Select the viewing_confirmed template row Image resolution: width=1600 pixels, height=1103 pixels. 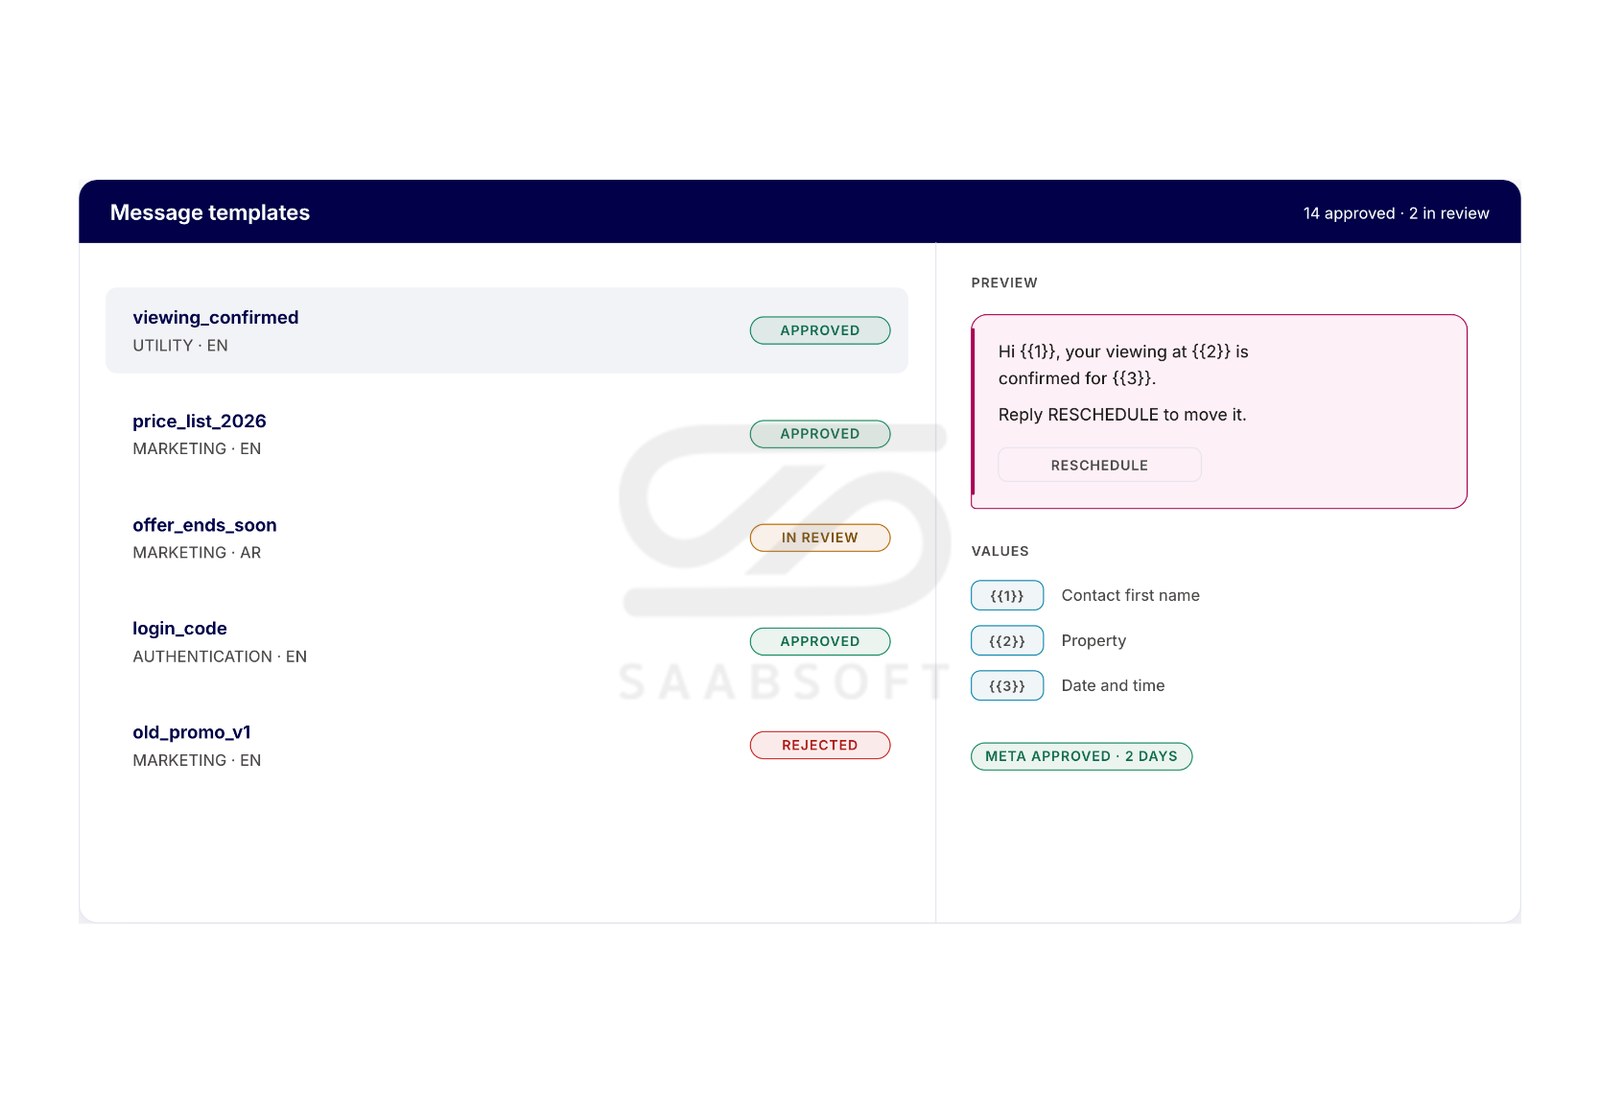click(507, 330)
